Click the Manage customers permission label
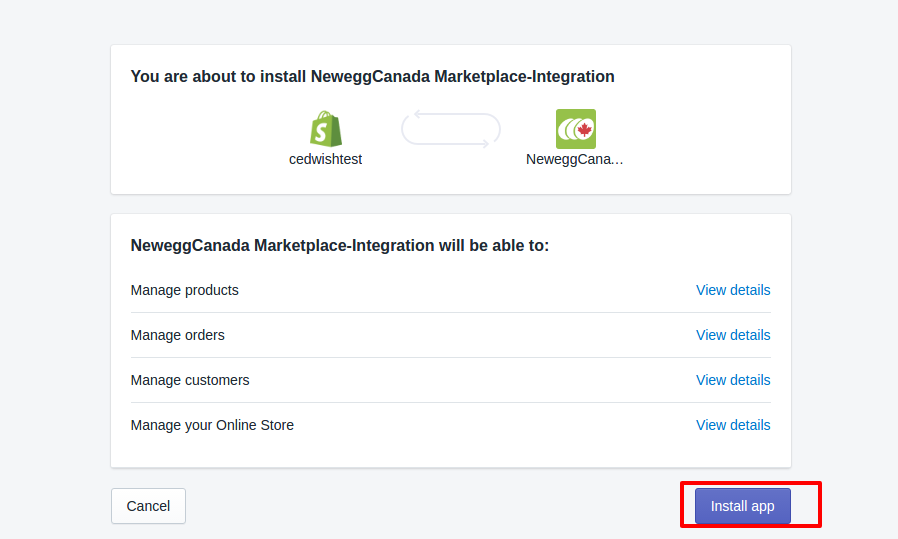The width and height of the screenshot is (898, 539). tap(190, 380)
